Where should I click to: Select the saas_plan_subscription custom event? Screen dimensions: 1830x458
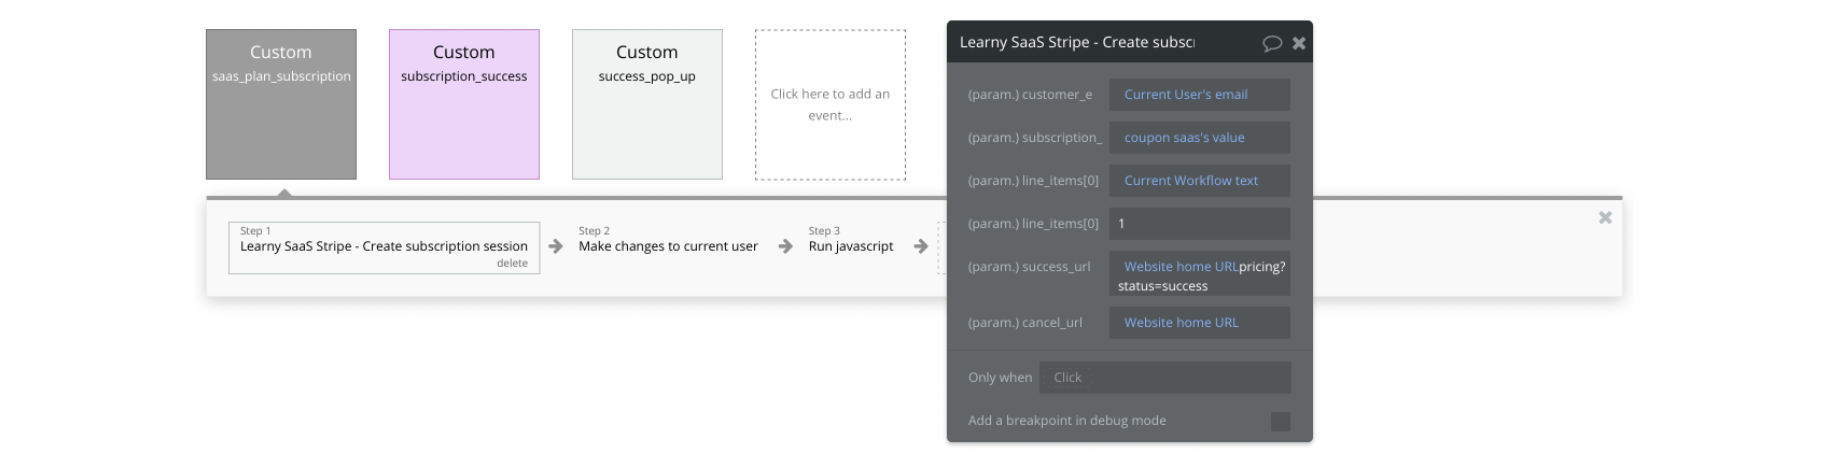tap(281, 105)
